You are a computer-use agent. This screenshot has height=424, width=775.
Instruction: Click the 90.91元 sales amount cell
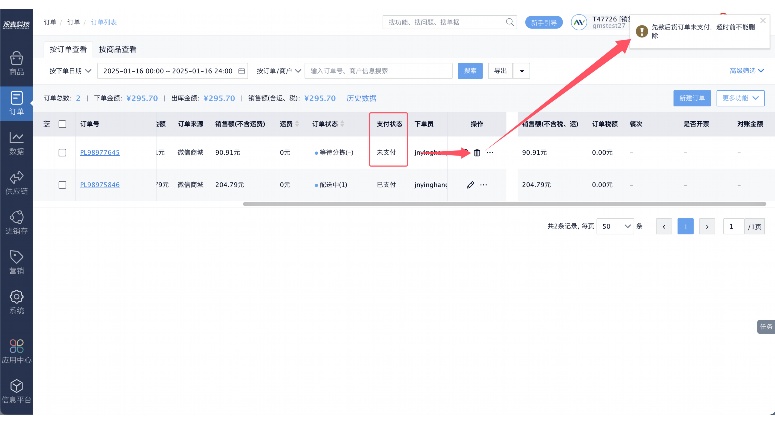click(x=227, y=153)
